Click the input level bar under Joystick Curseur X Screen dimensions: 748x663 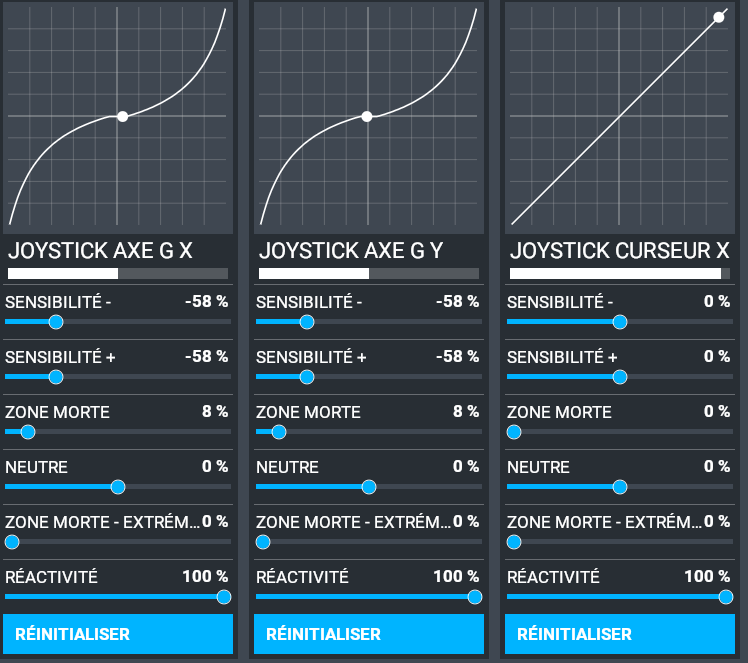click(620, 273)
